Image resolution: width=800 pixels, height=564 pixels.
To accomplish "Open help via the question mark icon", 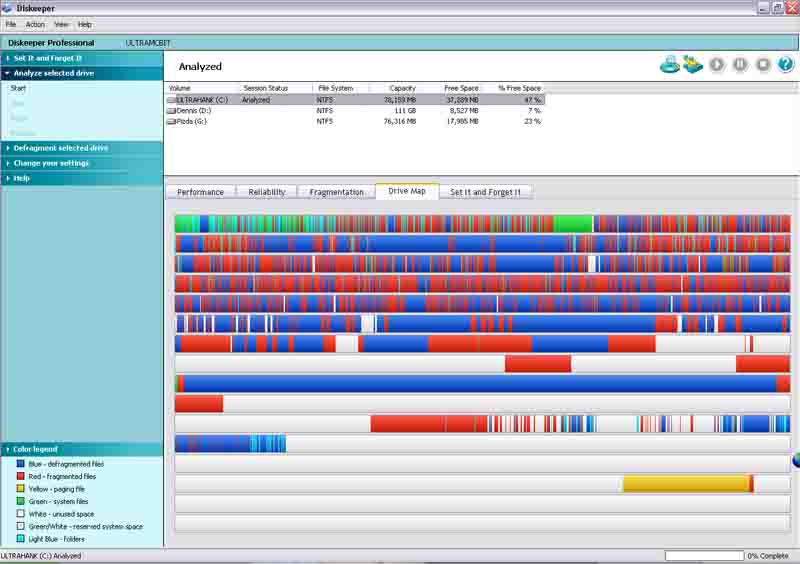I will click(786, 65).
